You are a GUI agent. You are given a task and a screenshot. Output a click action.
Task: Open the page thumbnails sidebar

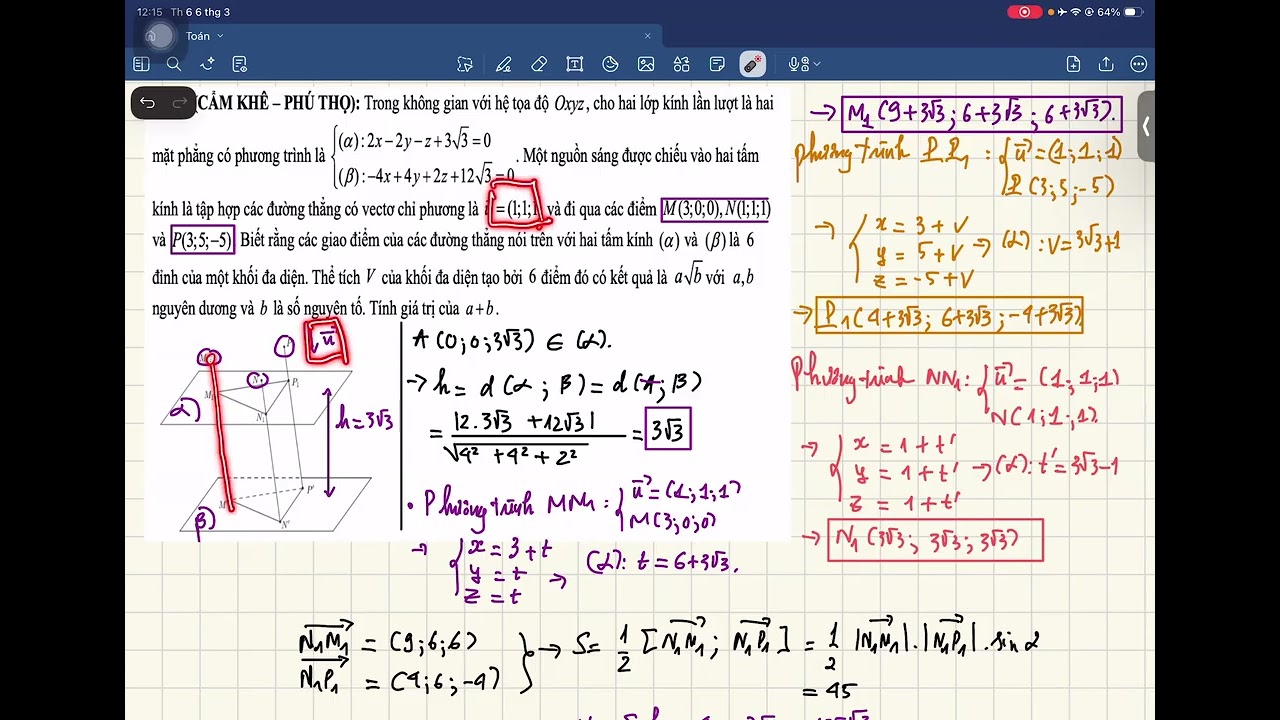[x=141, y=64]
